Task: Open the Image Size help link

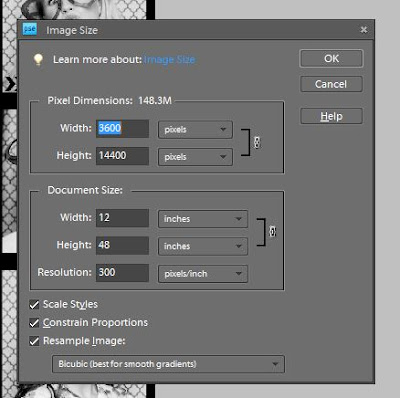Action: click(x=169, y=60)
